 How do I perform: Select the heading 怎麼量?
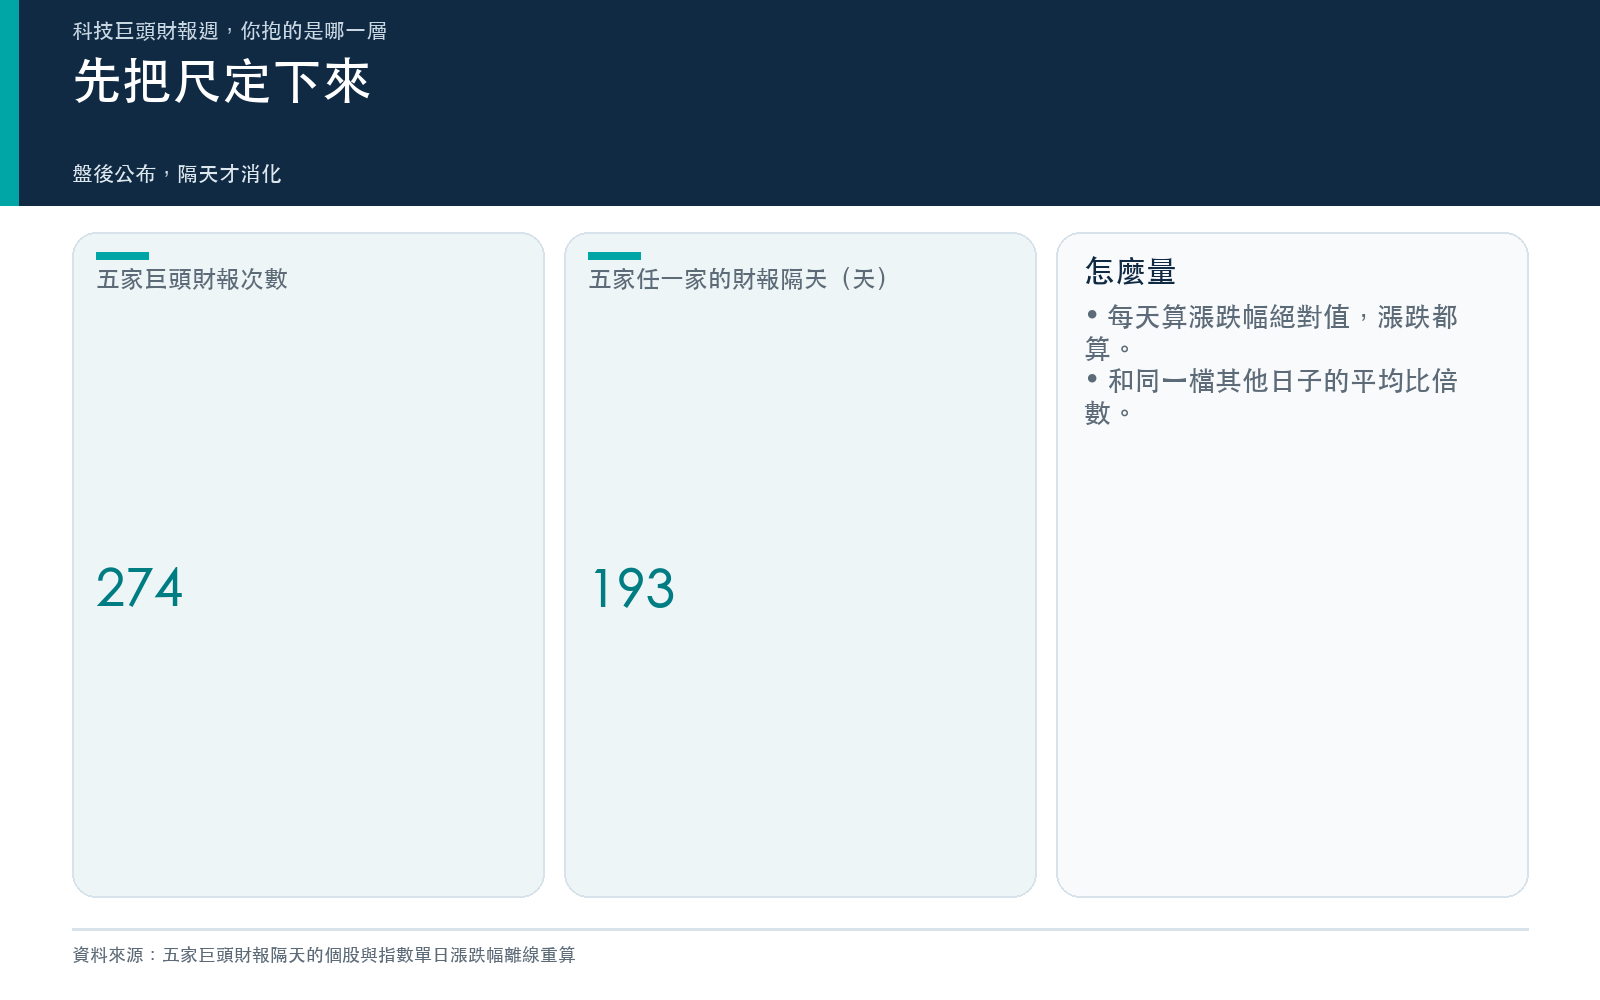point(1130,271)
